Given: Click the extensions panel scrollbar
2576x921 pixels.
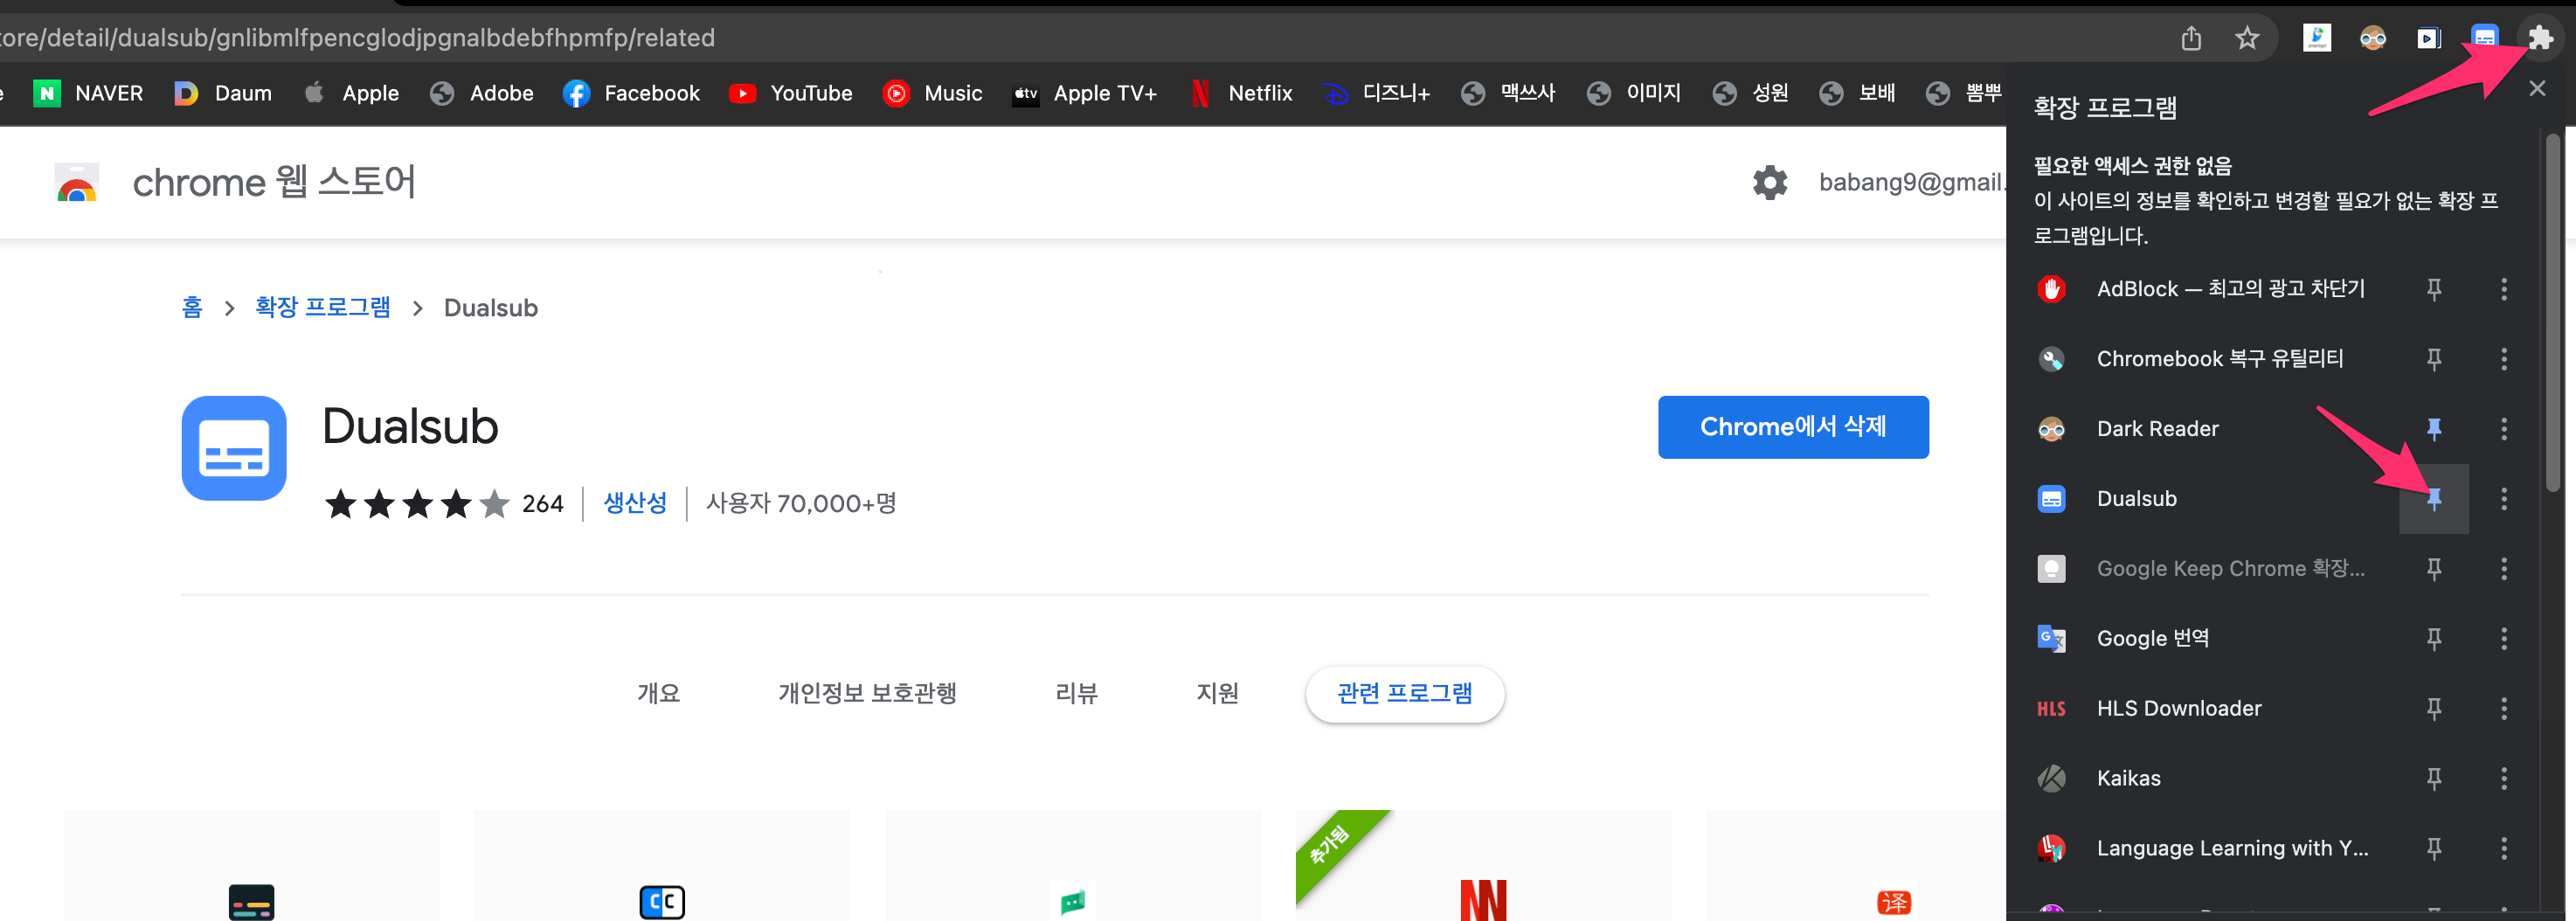Looking at the screenshot, I should coord(2553,312).
